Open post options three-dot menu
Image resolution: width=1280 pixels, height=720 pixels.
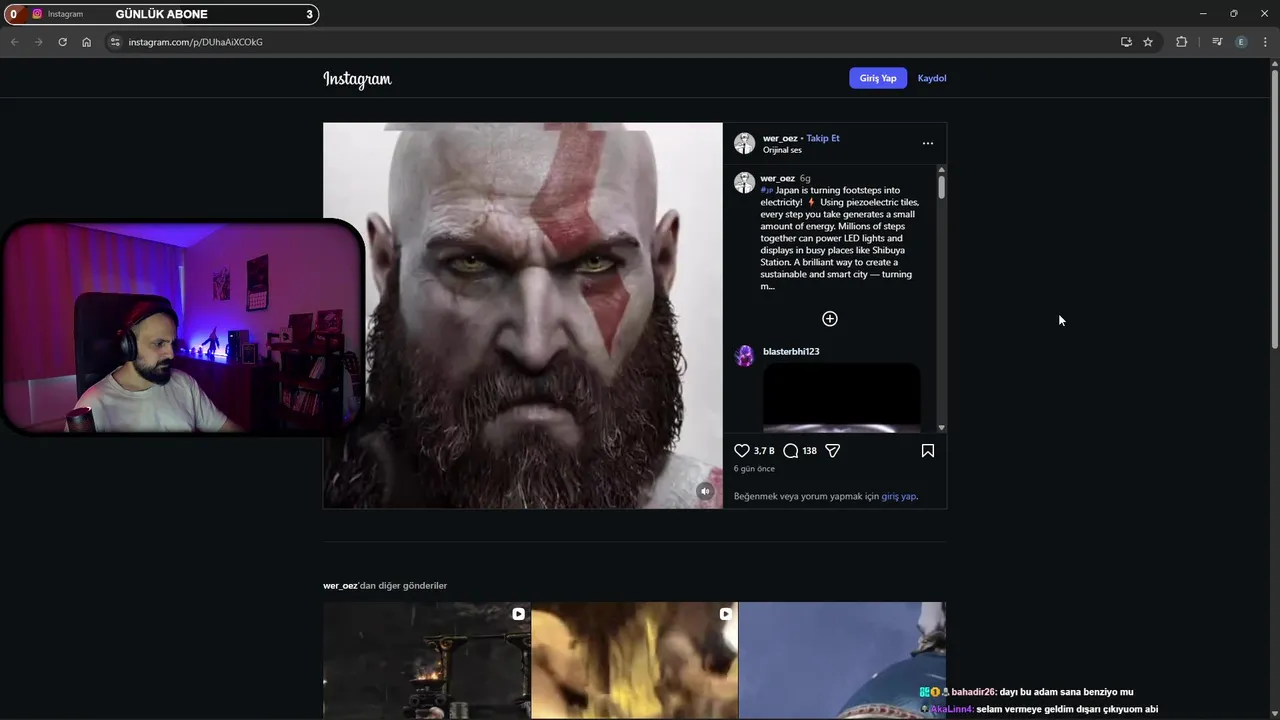pos(928,143)
